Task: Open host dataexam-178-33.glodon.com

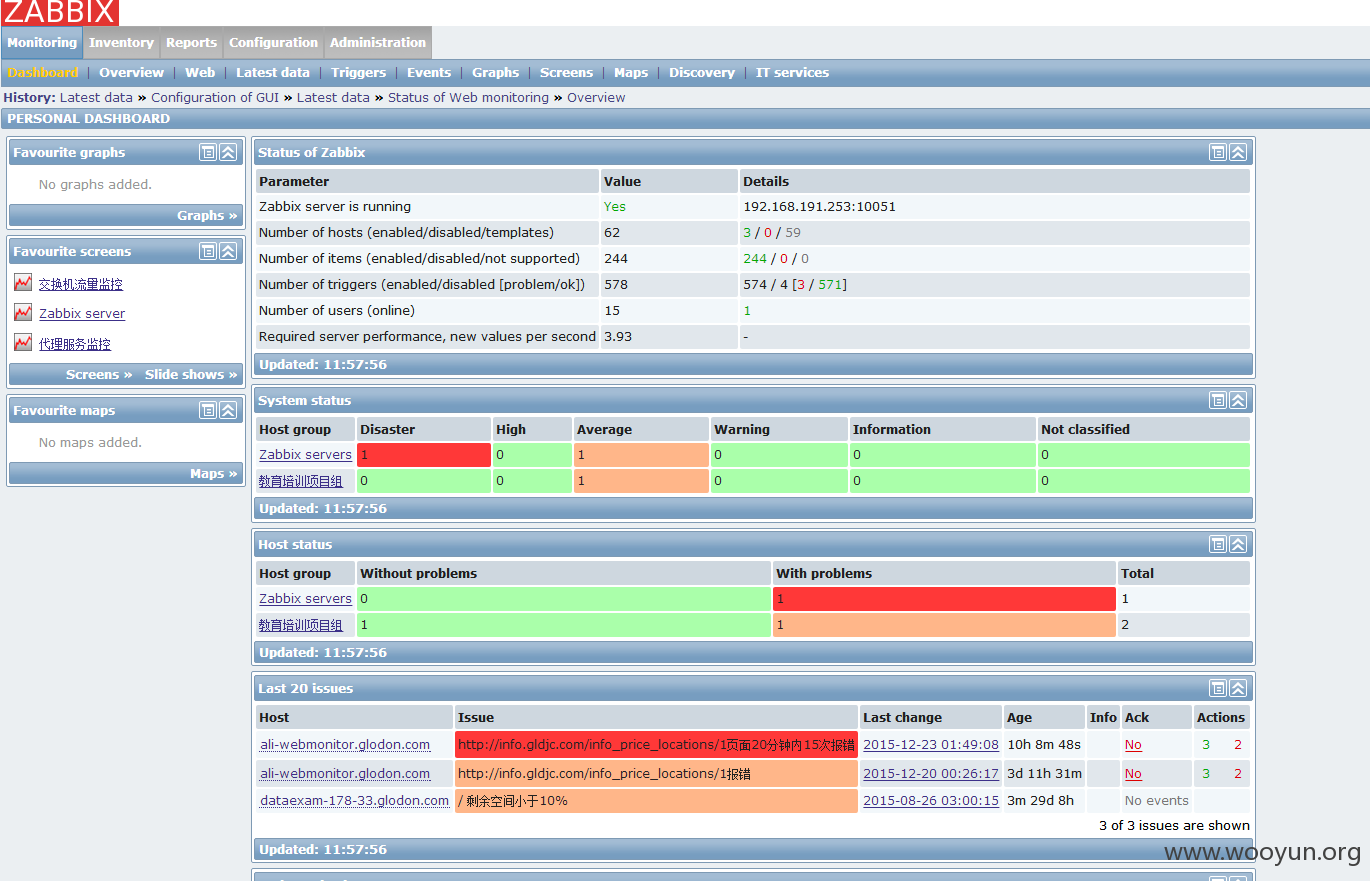Action: pyautogui.click(x=354, y=800)
